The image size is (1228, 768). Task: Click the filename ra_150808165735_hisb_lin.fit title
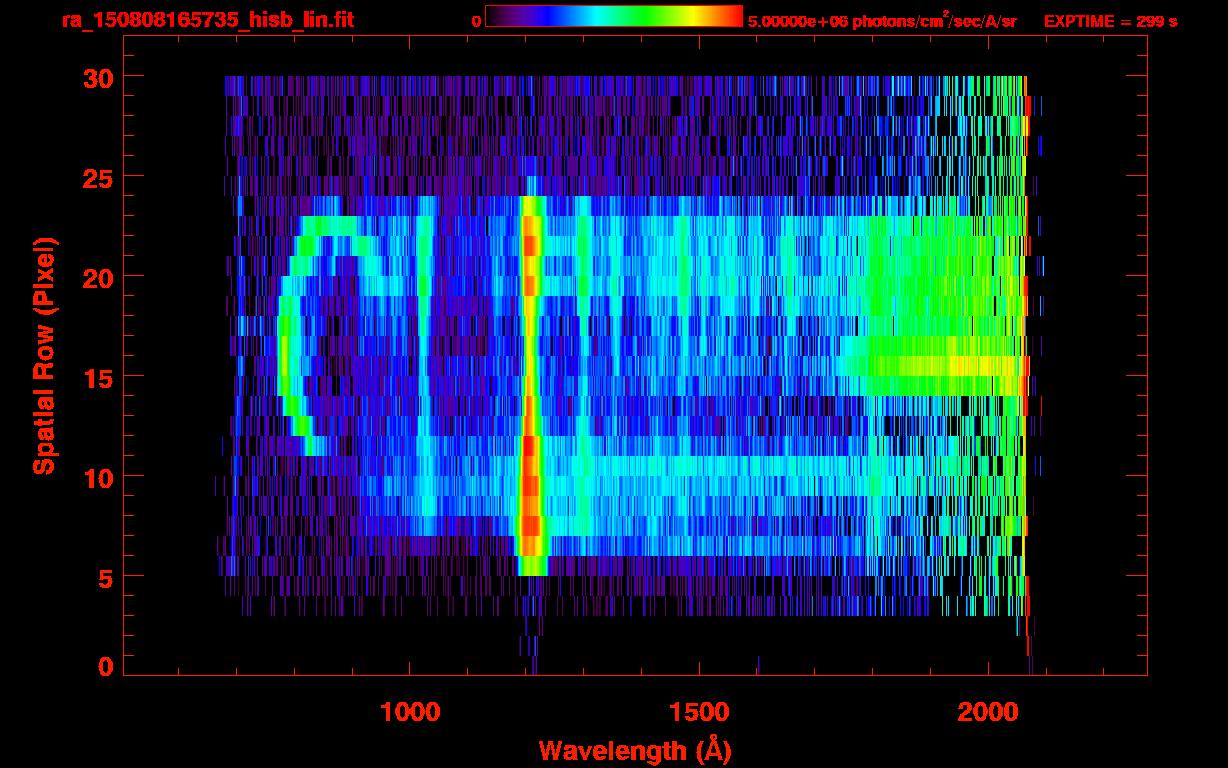coord(207,20)
